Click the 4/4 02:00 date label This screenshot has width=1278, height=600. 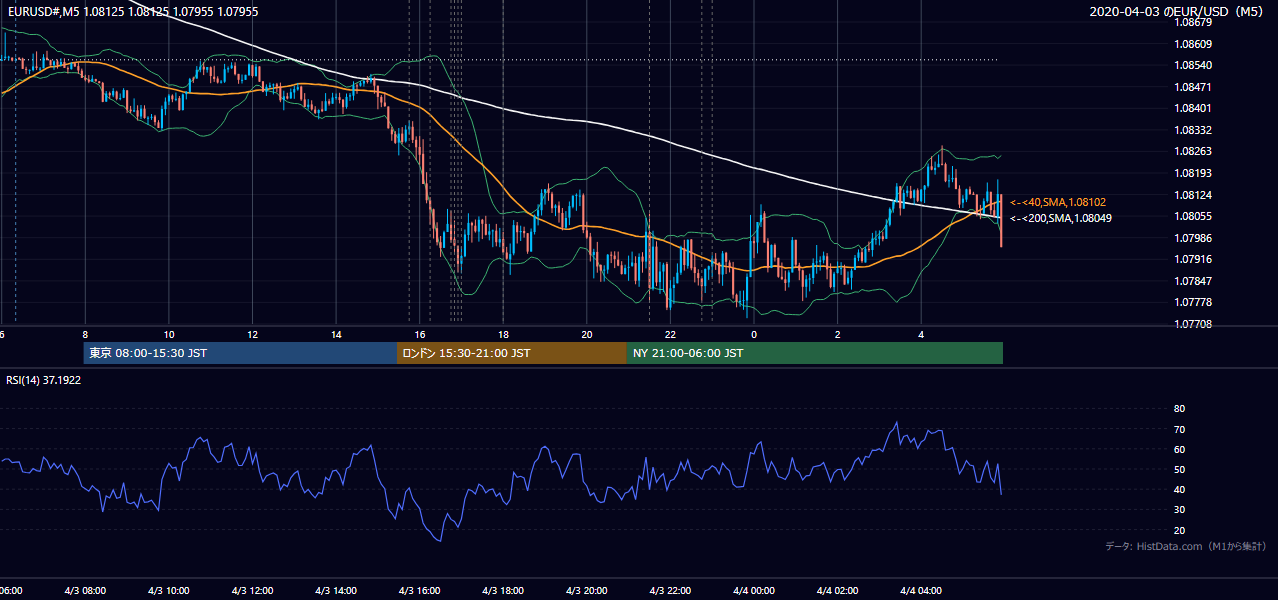pyautogui.click(x=838, y=591)
